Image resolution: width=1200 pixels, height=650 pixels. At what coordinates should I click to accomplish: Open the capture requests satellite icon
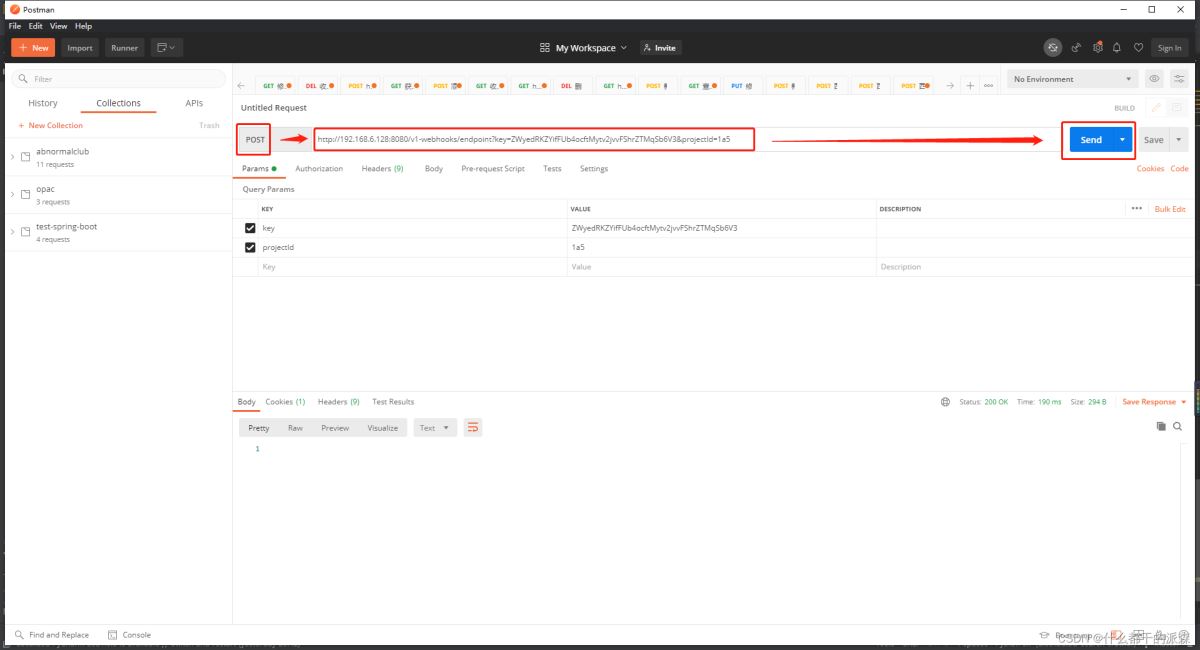[1076, 47]
